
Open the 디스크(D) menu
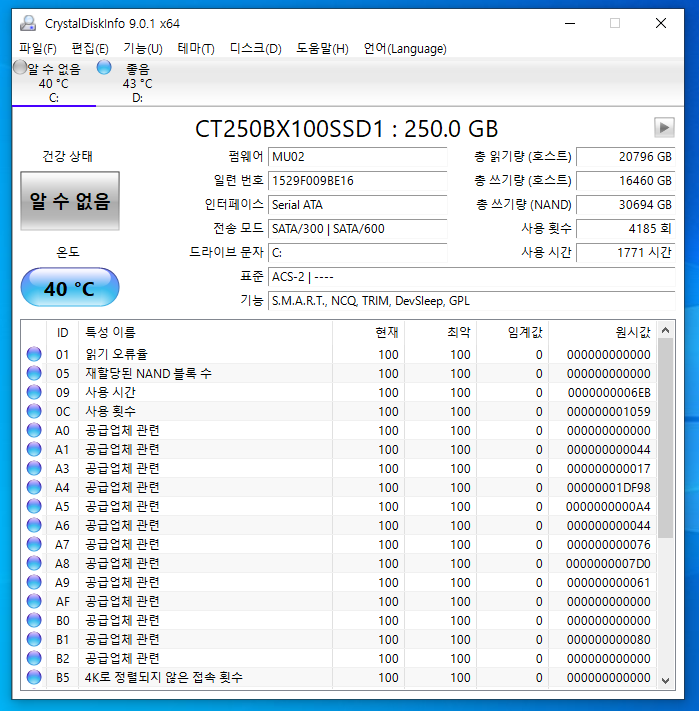(x=255, y=49)
